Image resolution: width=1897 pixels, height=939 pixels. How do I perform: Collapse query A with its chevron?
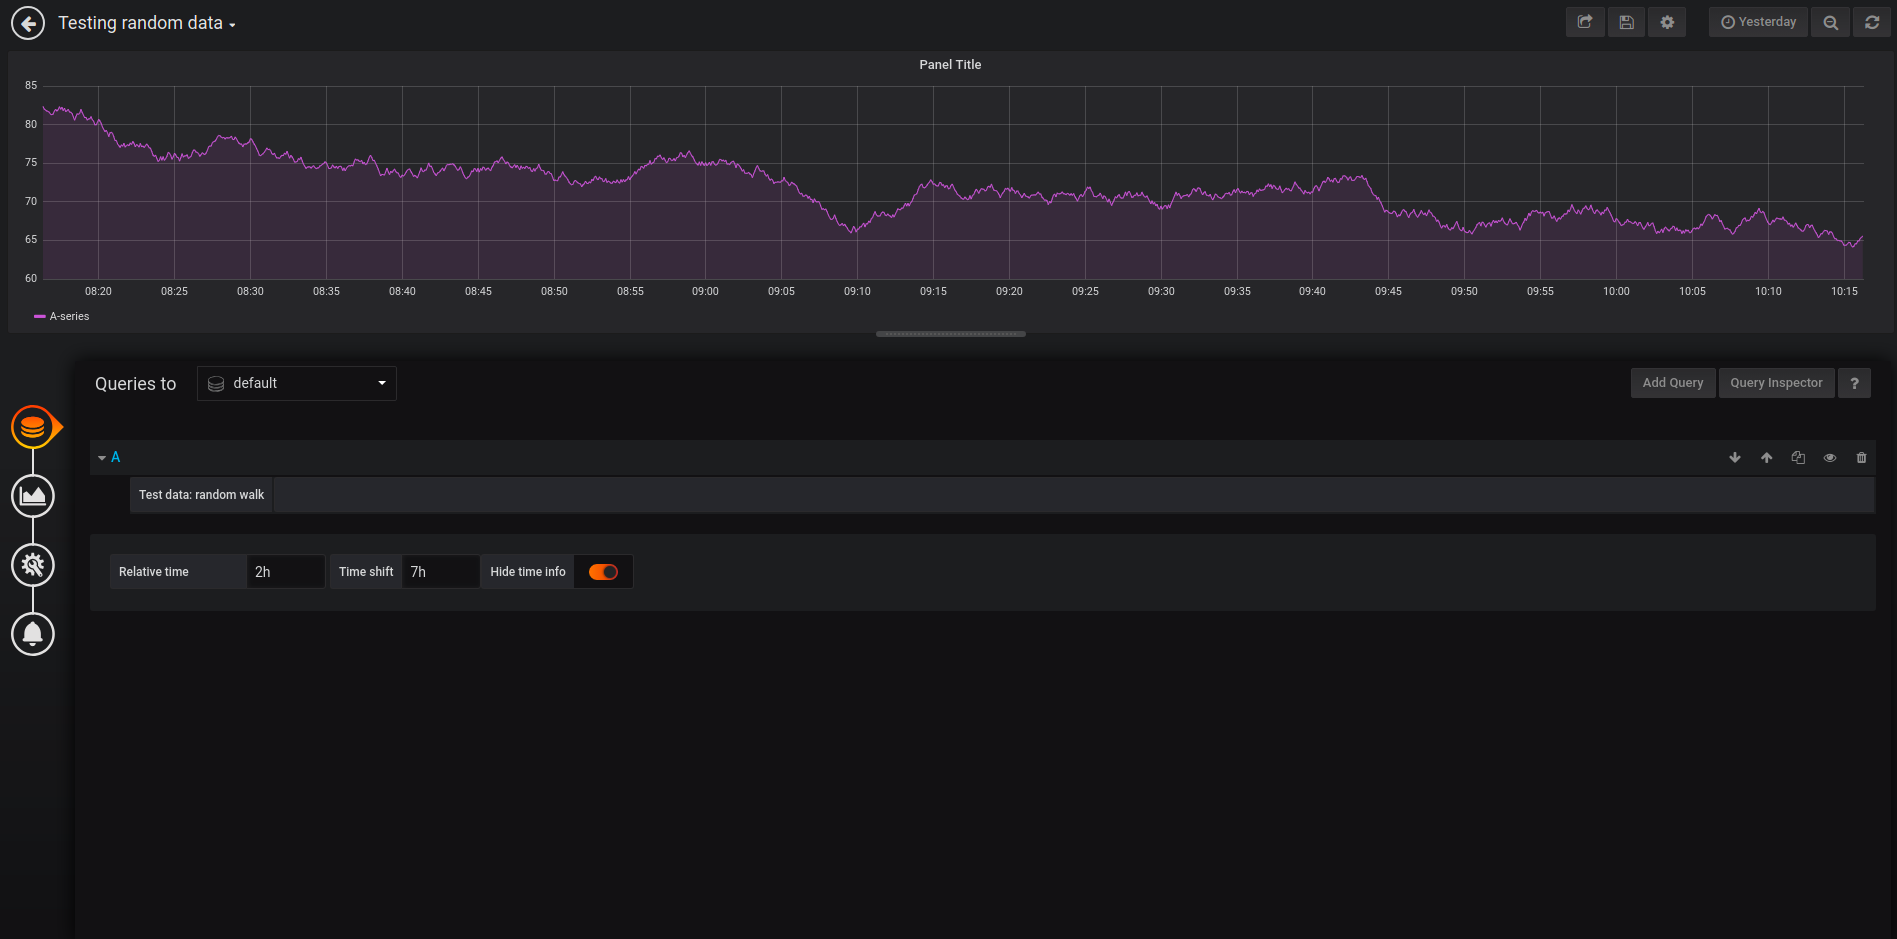pyautogui.click(x=102, y=457)
